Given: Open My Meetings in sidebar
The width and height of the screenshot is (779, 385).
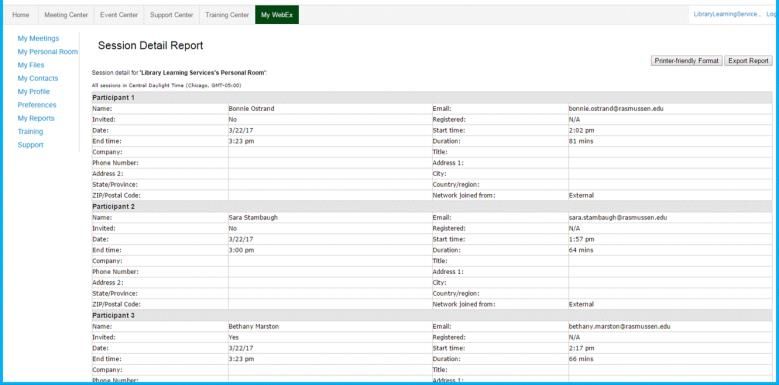Looking at the screenshot, I should point(38,38).
